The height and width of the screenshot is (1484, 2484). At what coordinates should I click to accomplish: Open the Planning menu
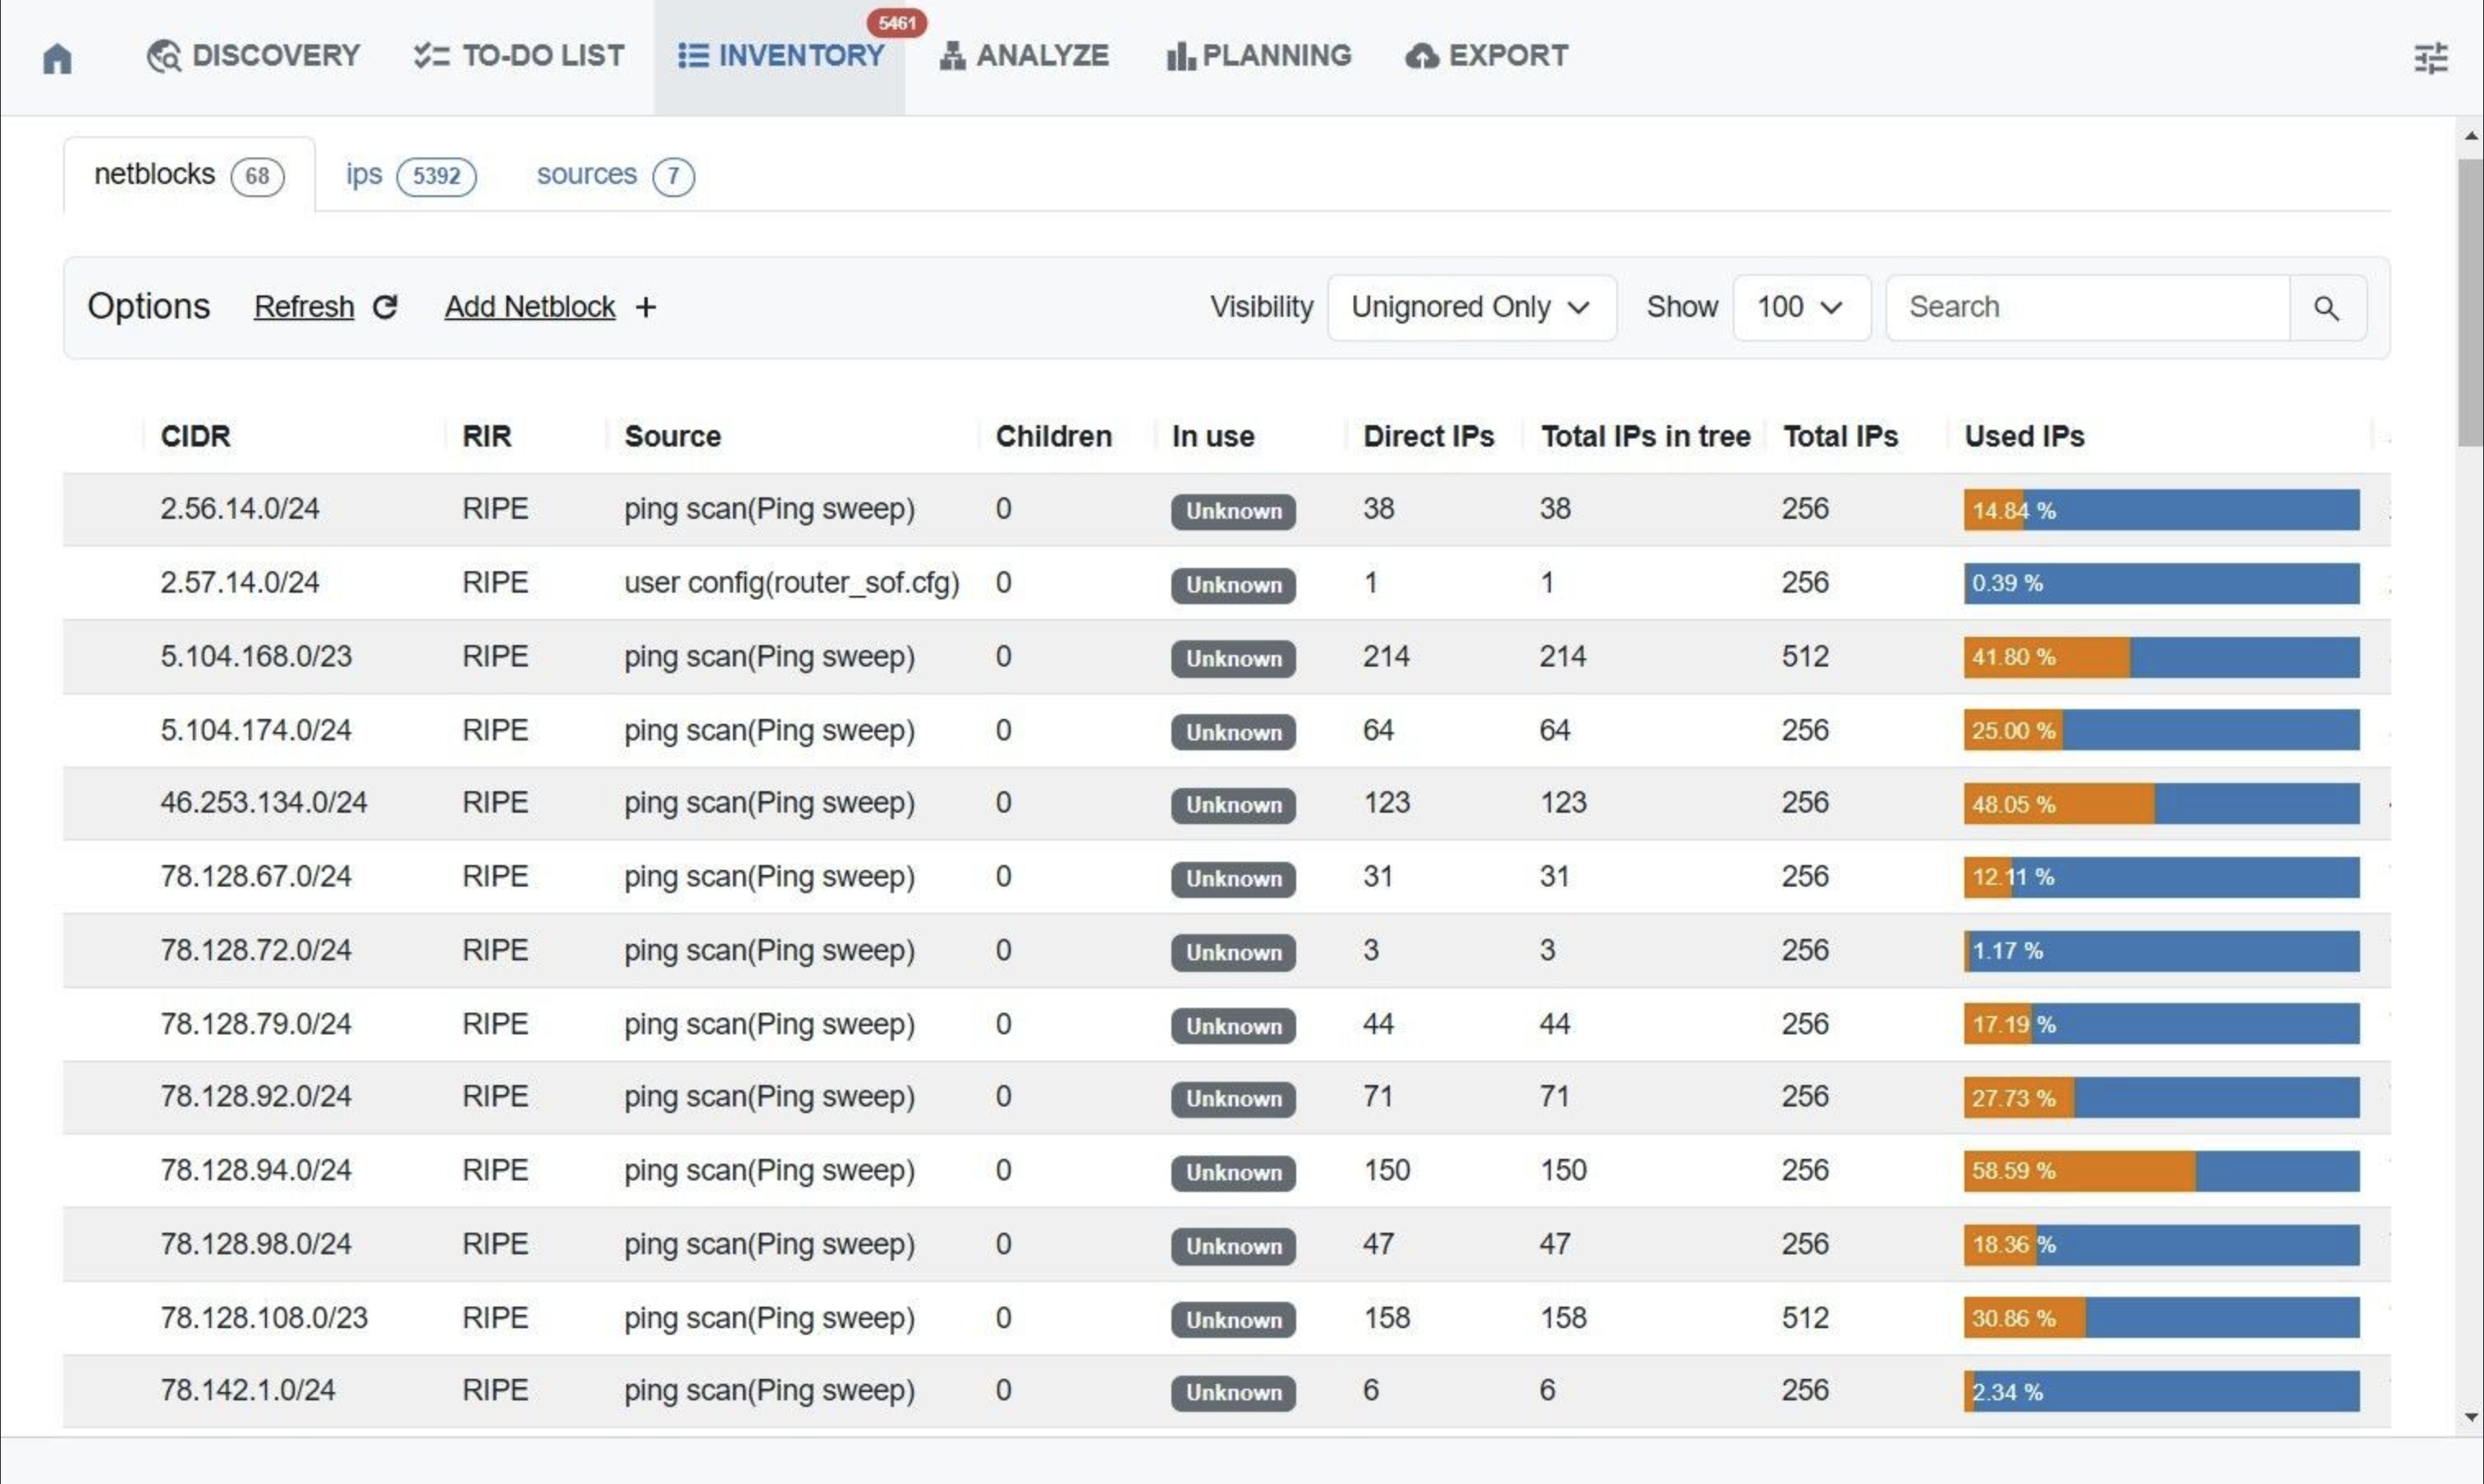(1258, 56)
